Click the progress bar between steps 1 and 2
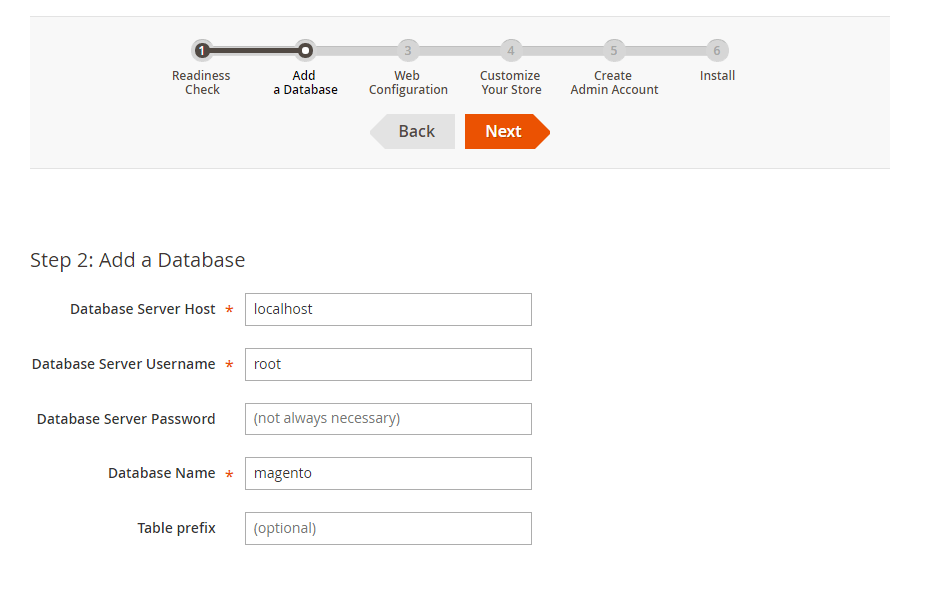 pyautogui.click(x=254, y=50)
